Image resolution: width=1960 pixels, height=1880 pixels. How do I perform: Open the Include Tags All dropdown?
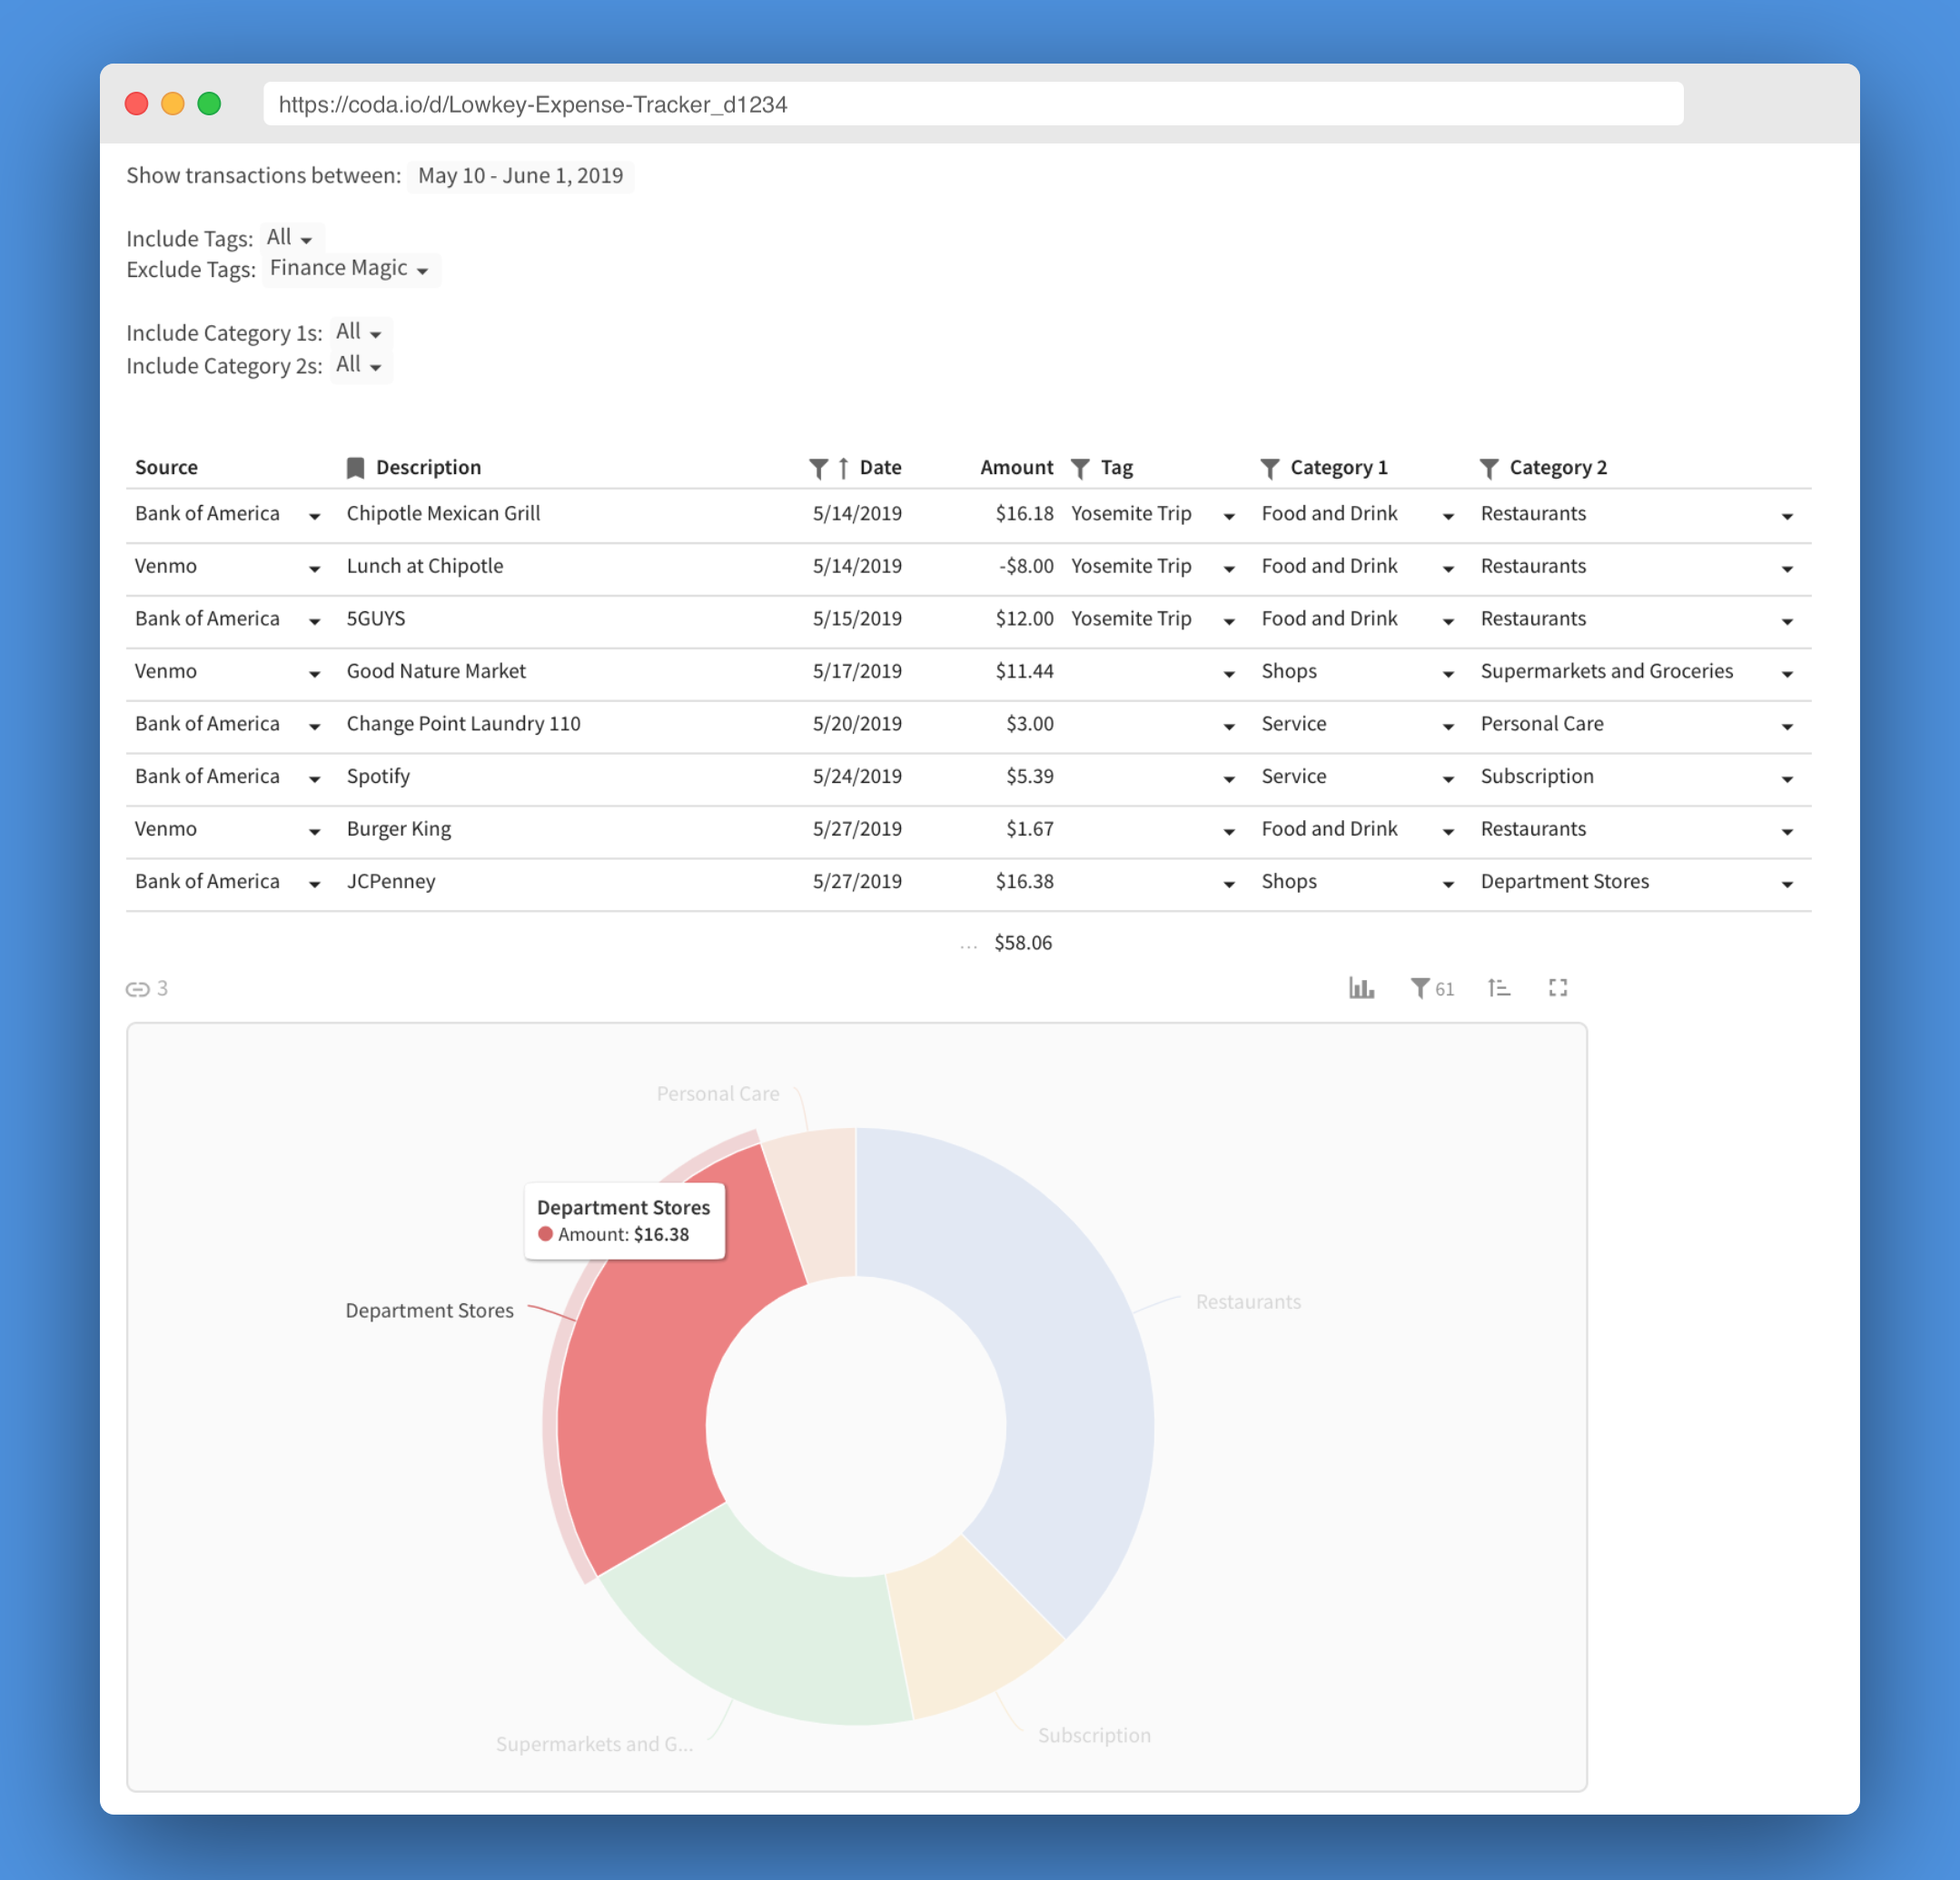click(290, 238)
